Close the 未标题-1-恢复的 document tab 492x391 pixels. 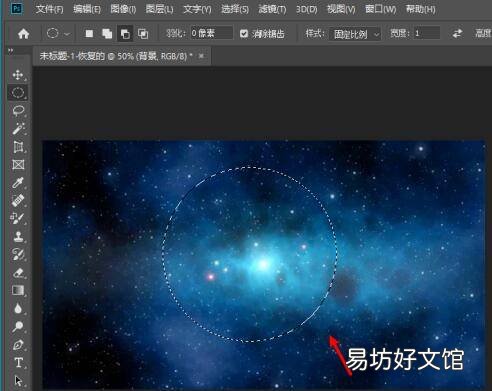201,56
